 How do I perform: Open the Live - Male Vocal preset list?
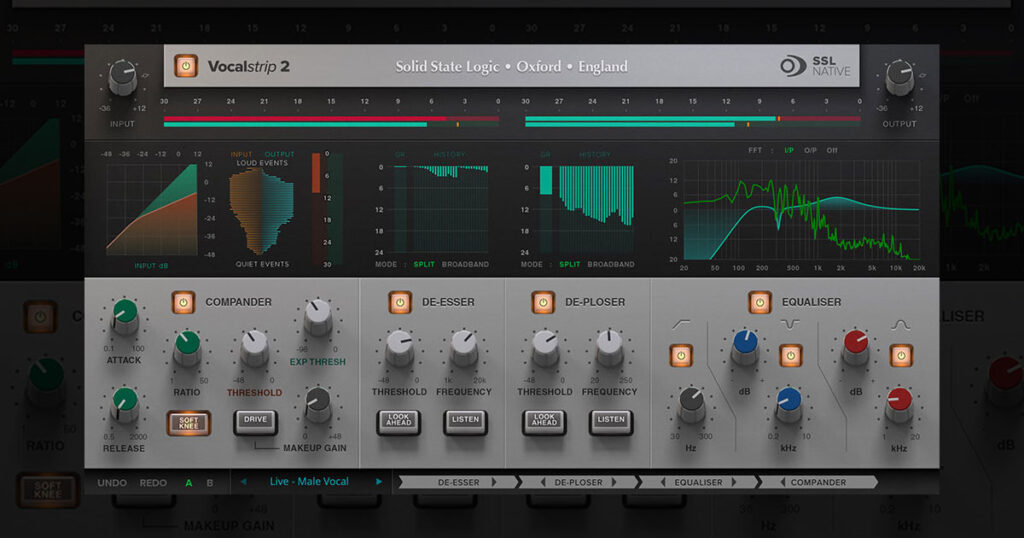[309, 482]
